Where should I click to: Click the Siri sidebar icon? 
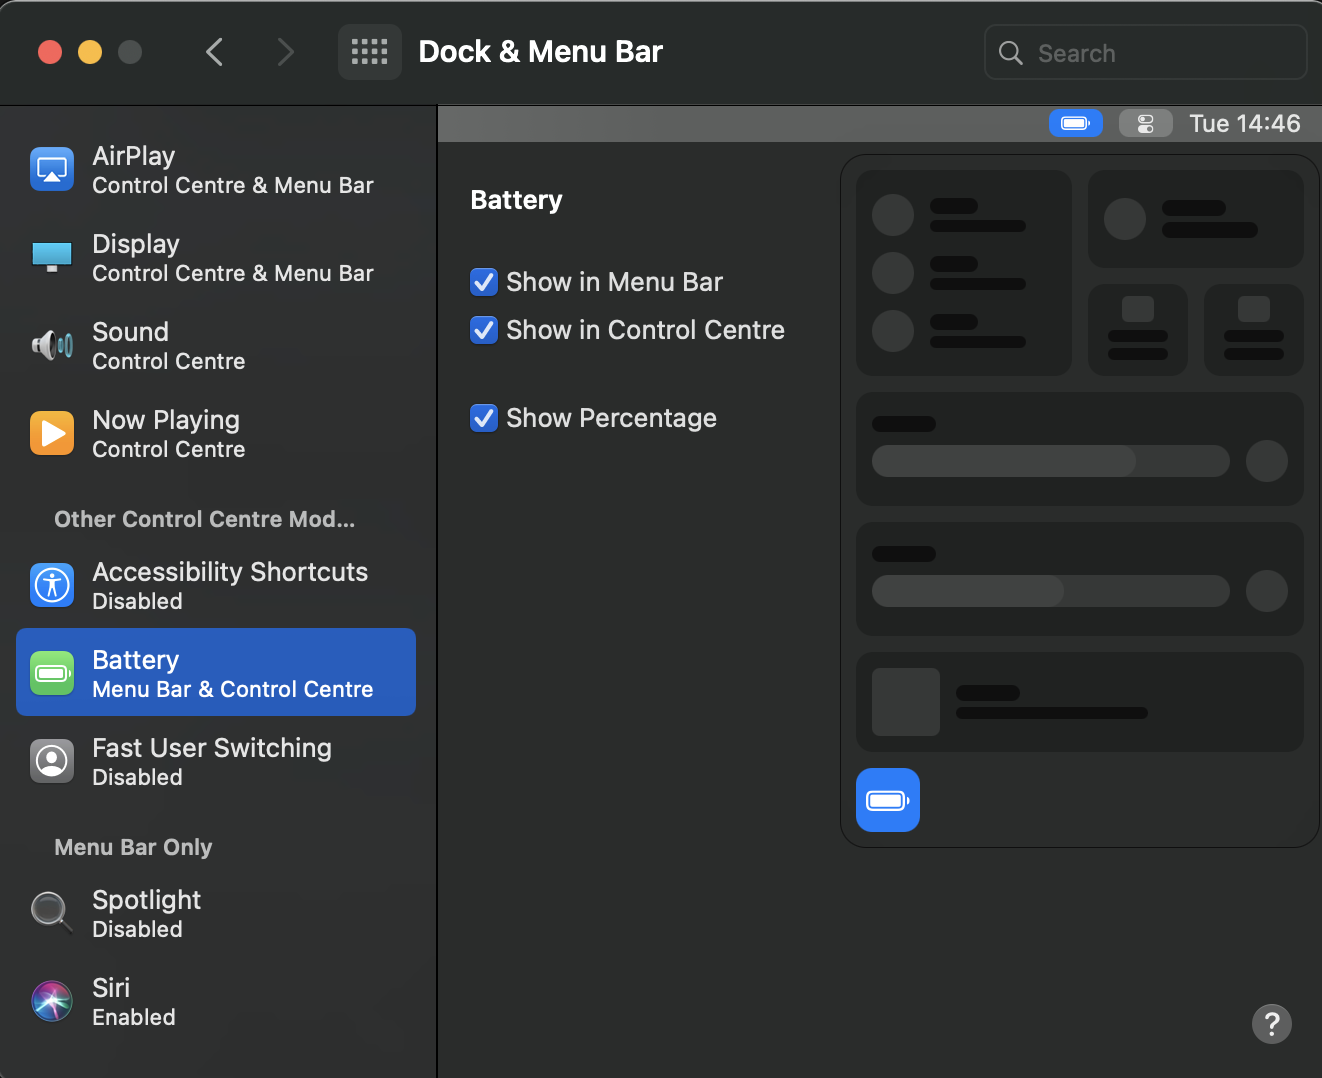pos(52,1001)
